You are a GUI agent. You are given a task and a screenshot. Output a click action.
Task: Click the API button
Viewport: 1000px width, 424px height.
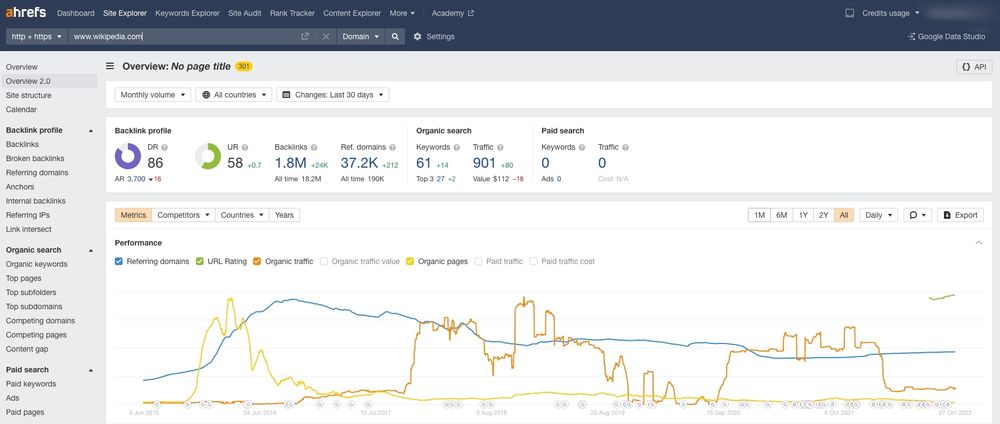974,66
